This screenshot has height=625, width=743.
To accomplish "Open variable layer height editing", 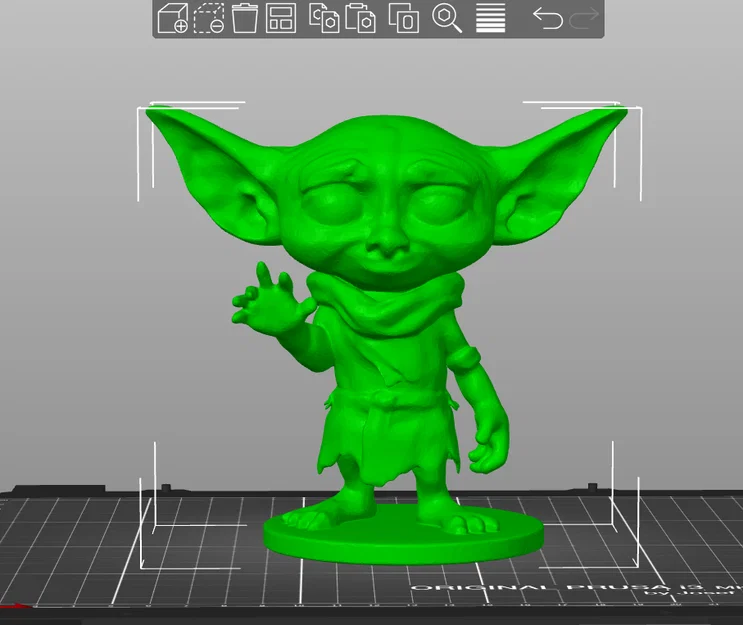I will tap(490, 18).
